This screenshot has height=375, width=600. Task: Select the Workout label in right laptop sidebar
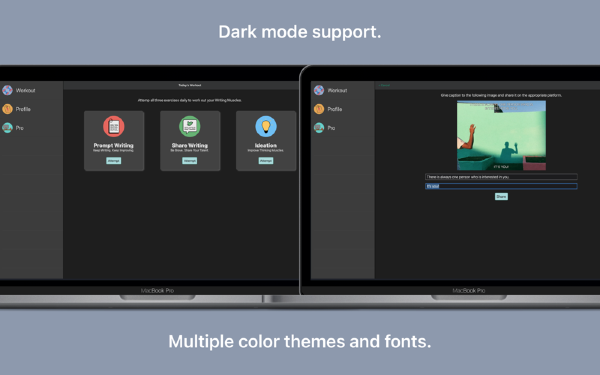pyautogui.click(x=338, y=90)
